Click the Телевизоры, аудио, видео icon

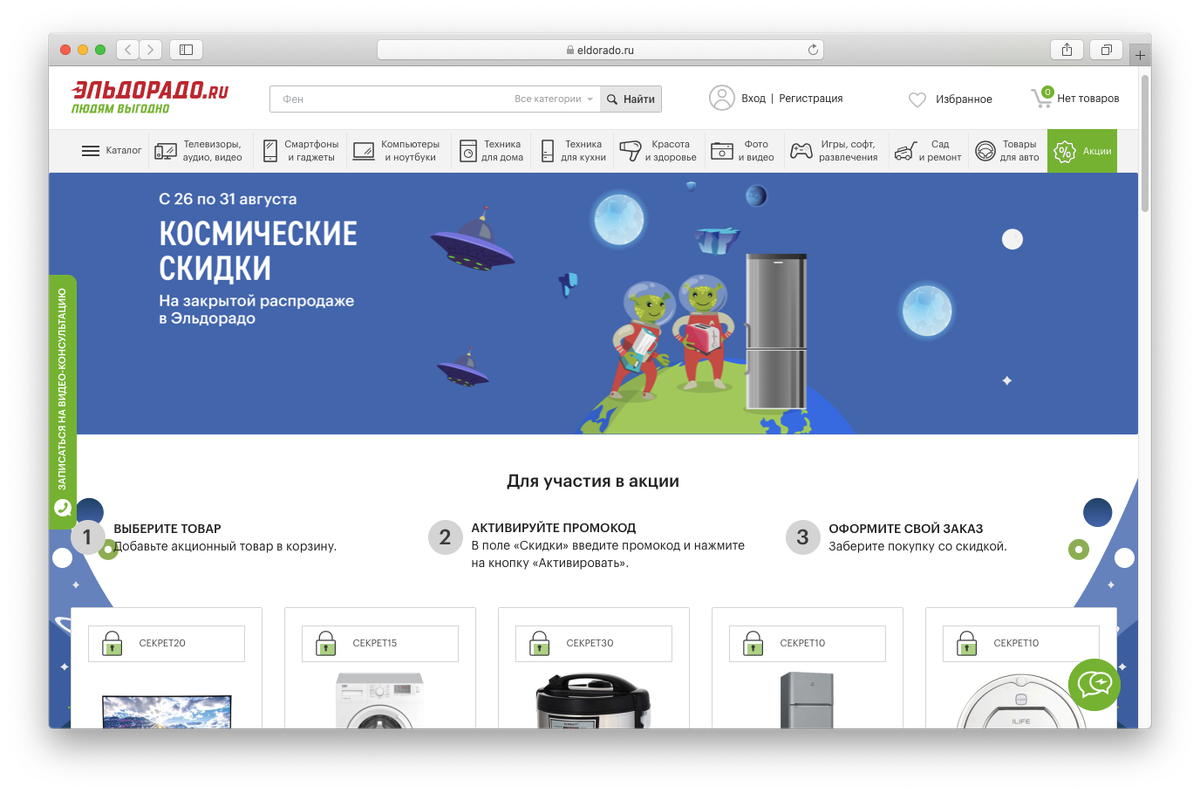166,151
